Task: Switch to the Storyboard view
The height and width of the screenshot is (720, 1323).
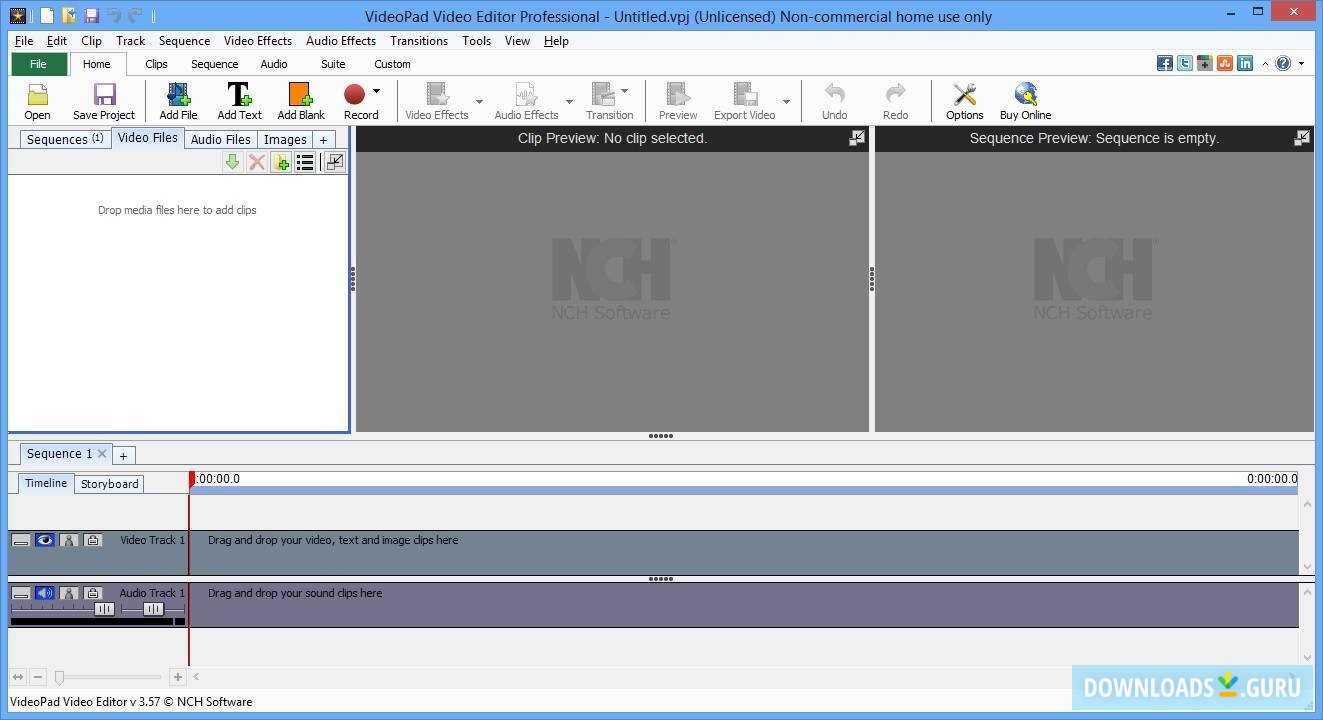Action: click(x=110, y=484)
